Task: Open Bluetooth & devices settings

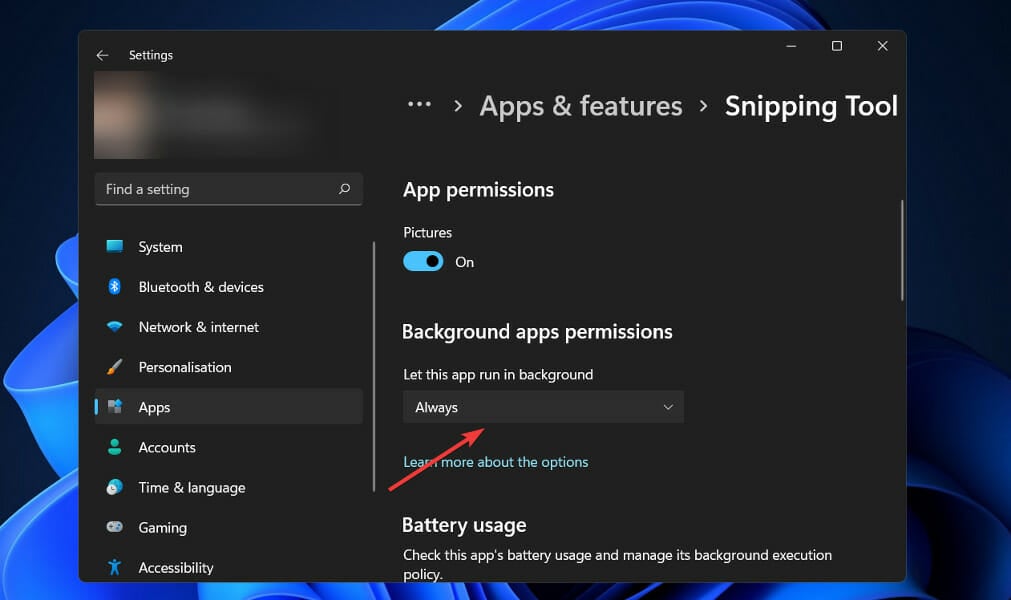Action: (228, 287)
